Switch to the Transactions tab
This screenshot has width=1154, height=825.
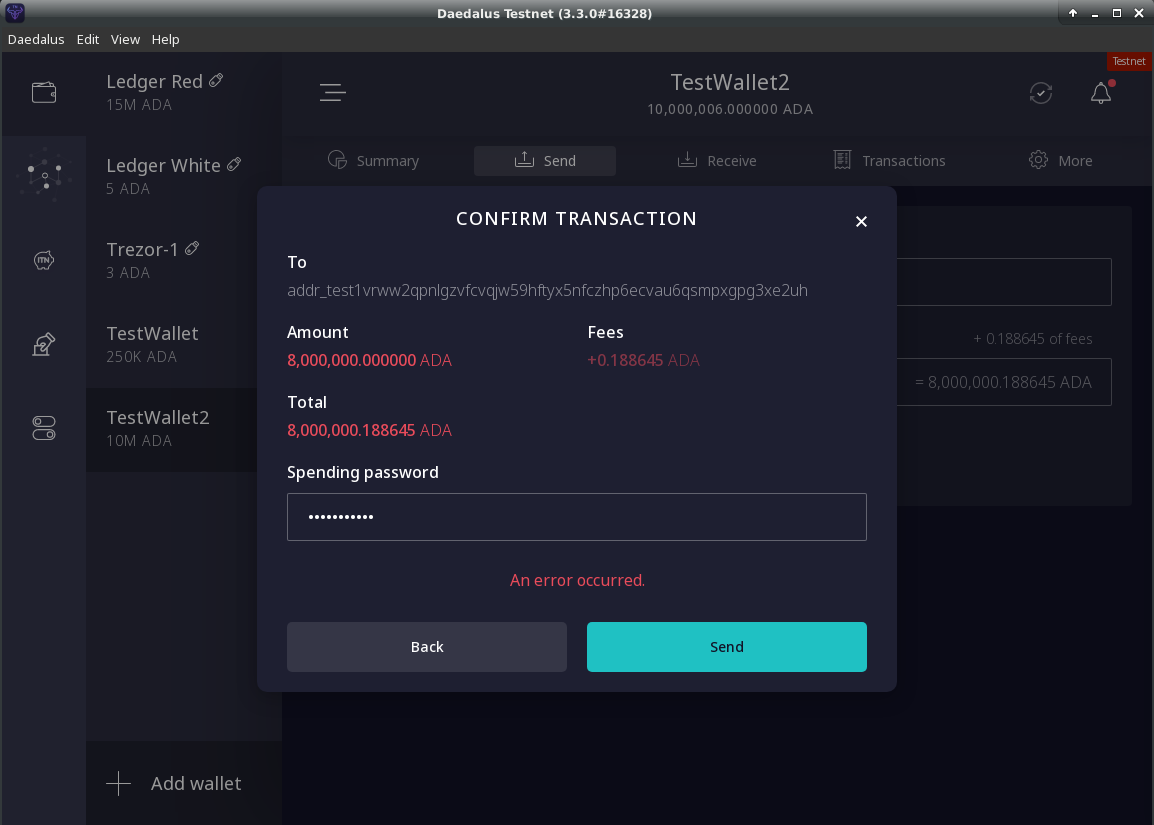pos(889,160)
